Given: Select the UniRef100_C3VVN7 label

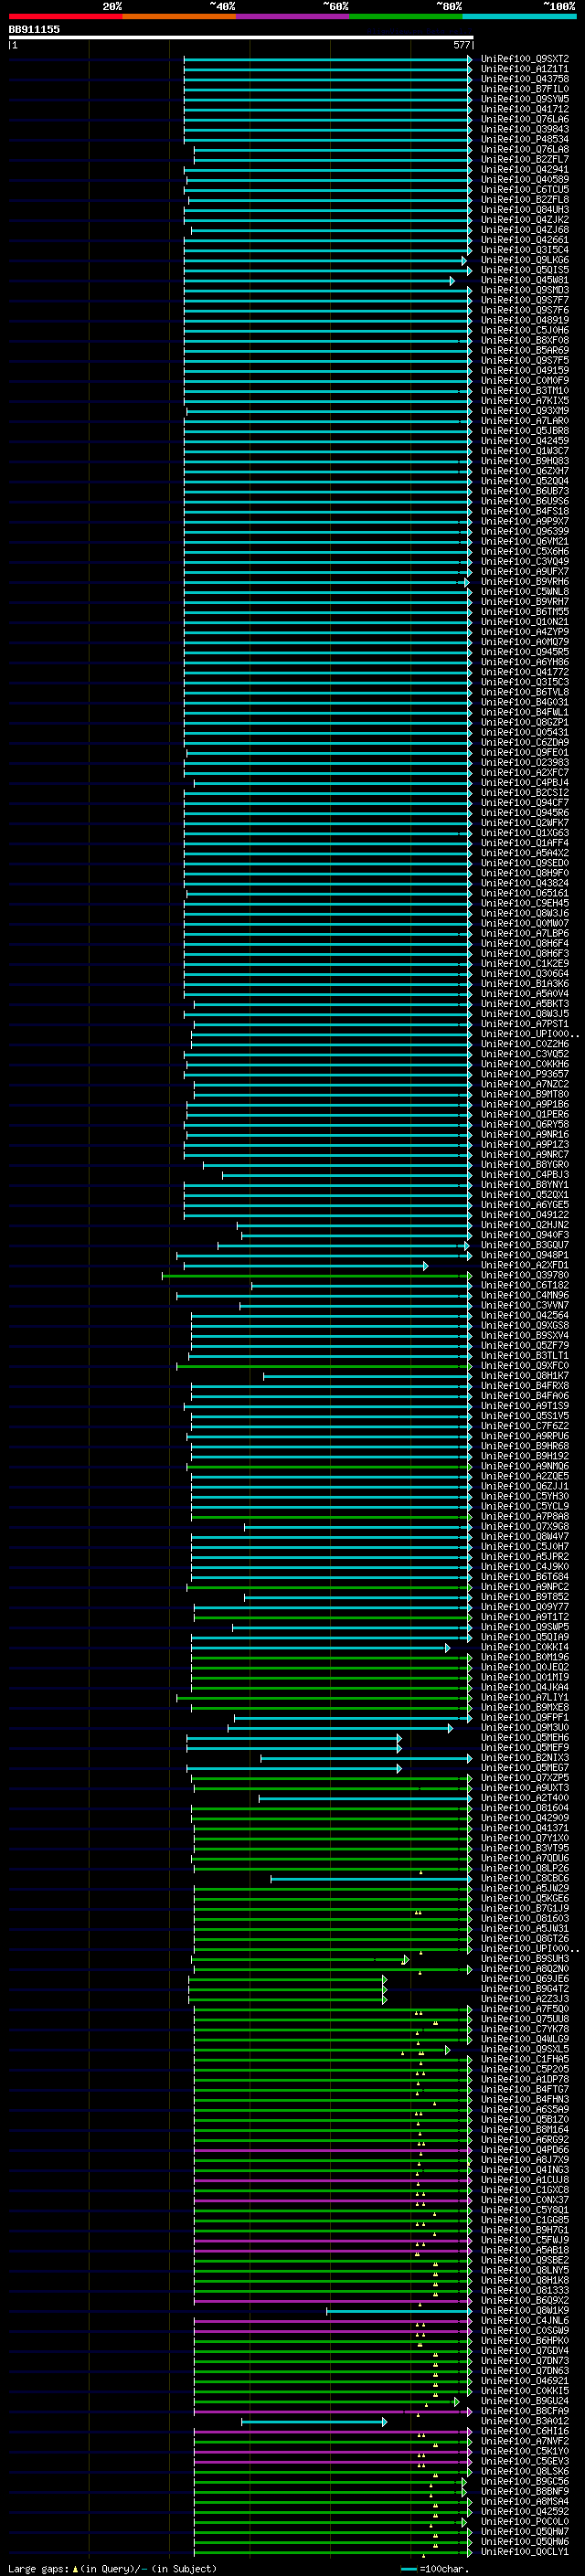Looking at the screenshot, I should click(x=525, y=1305).
